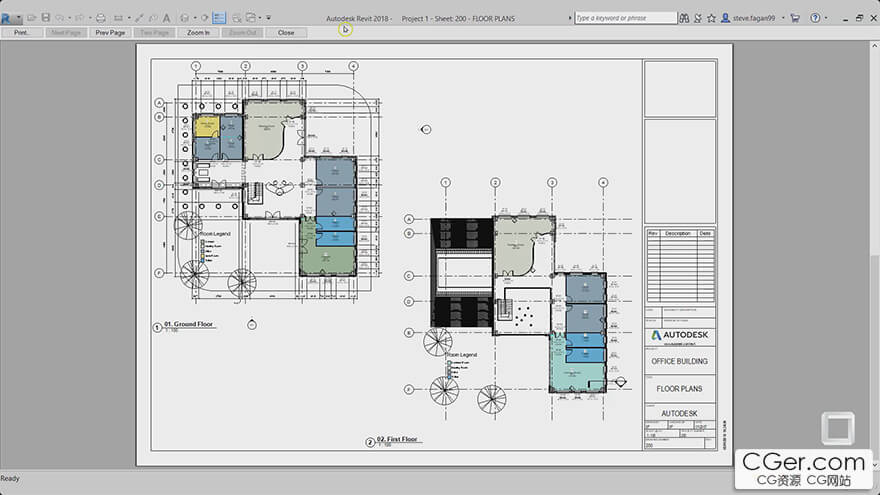Select the Text tool letter A icon
Screen dimensions: 880x495
tap(167, 18)
